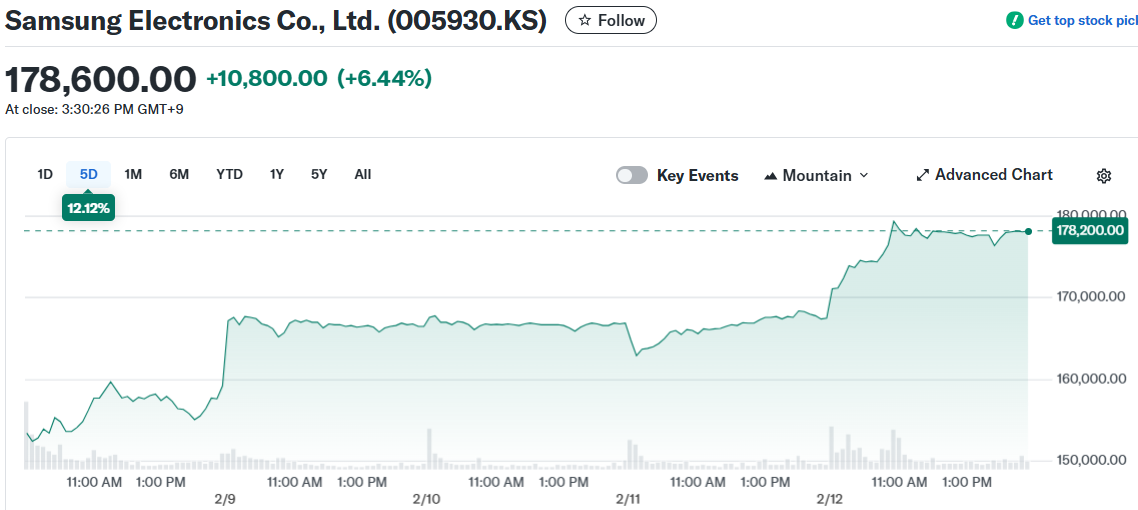This screenshot has height=510, width=1138.
Task: Follow Samsung Electronics stock
Action: click(x=610, y=20)
